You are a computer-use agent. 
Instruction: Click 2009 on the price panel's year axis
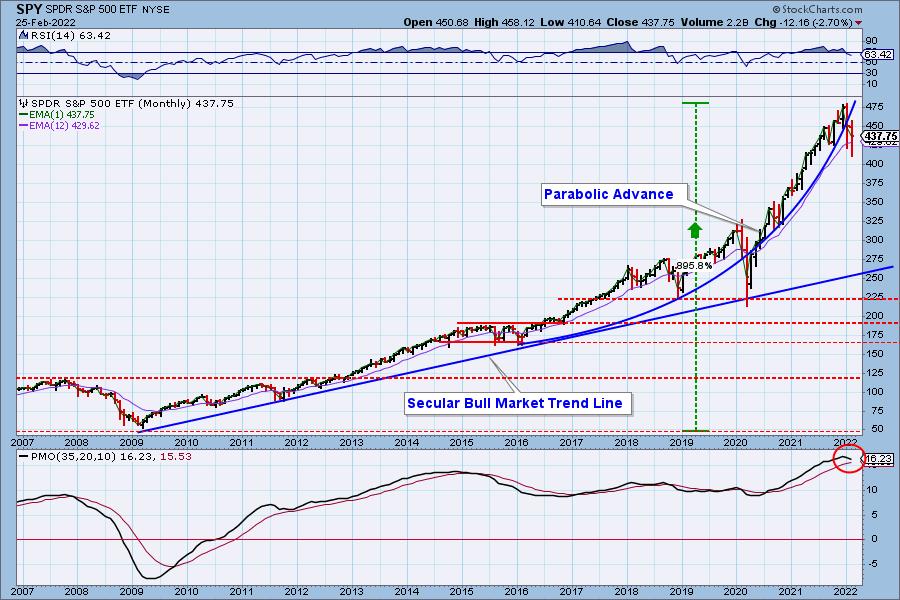(131, 442)
